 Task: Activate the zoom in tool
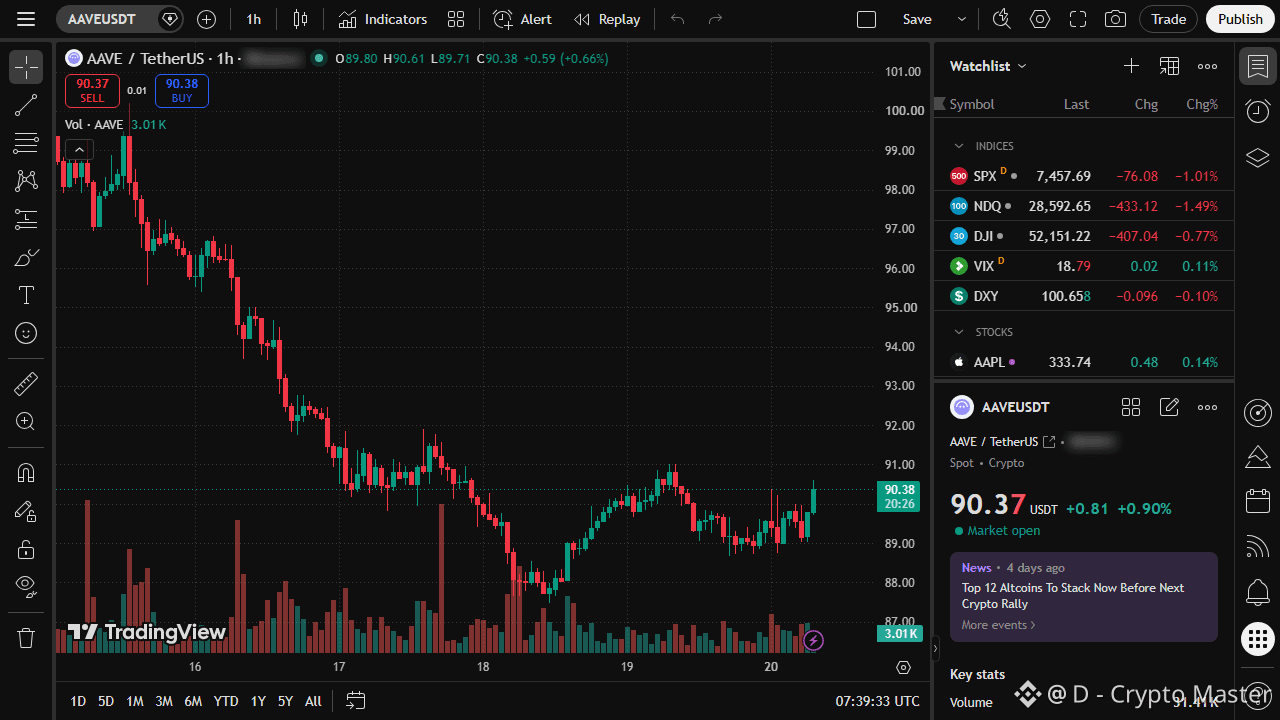tap(26, 421)
